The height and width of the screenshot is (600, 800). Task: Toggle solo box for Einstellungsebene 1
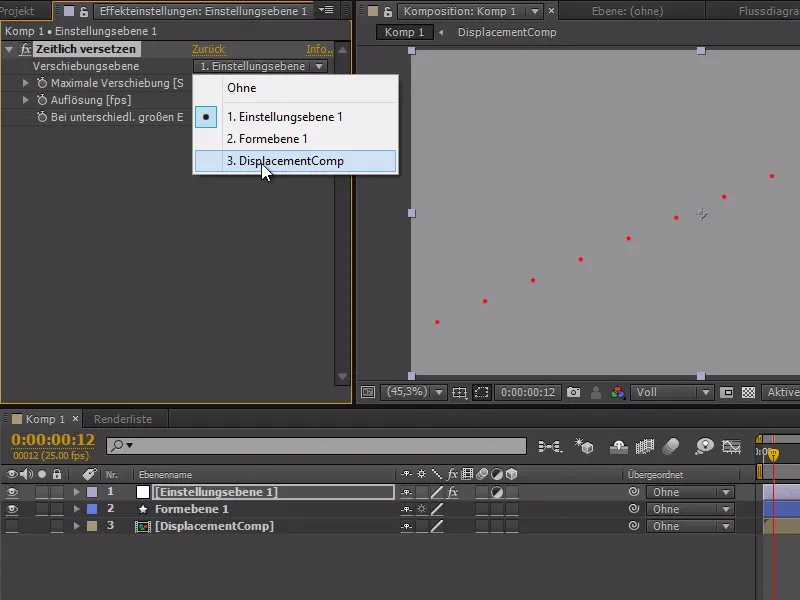42,492
